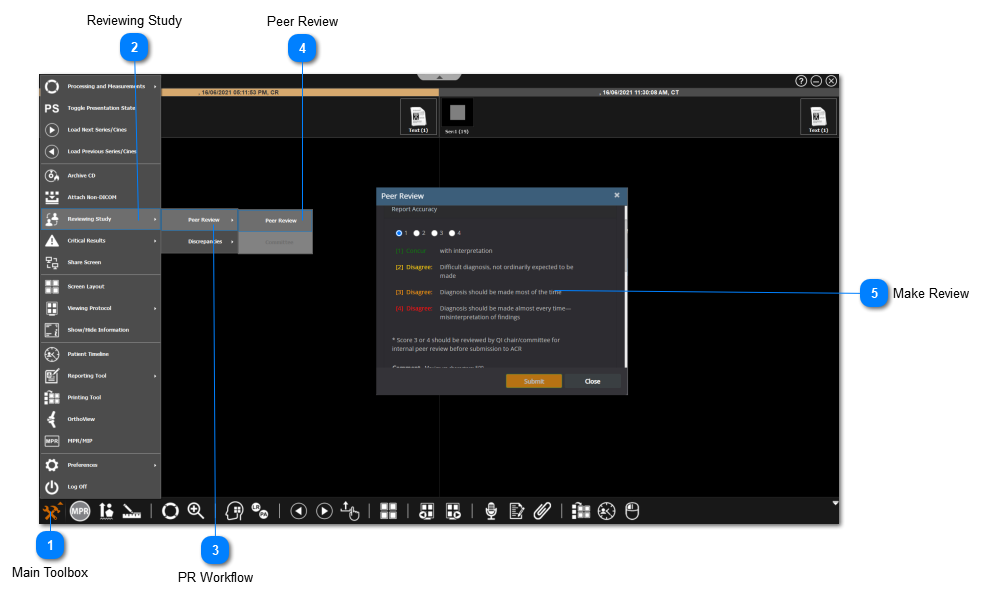Click the Archive CD icon

click(52, 175)
